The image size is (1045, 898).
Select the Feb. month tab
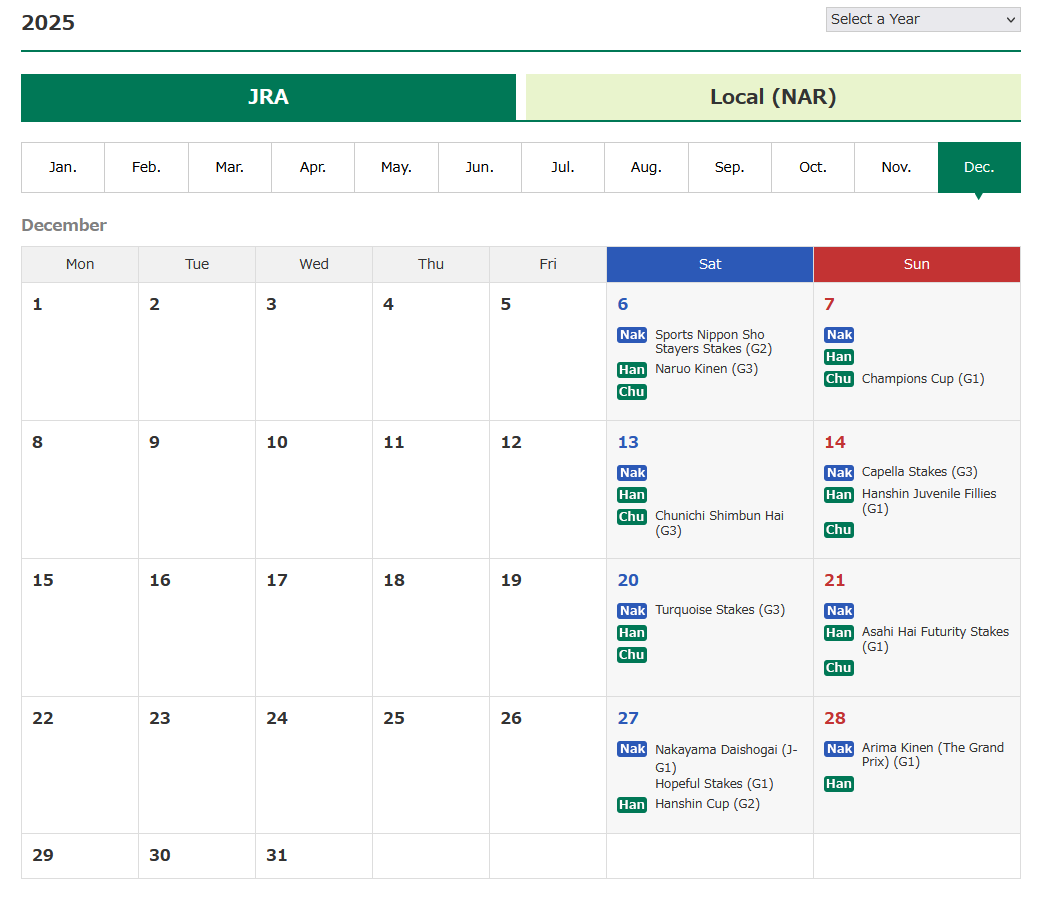point(146,167)
